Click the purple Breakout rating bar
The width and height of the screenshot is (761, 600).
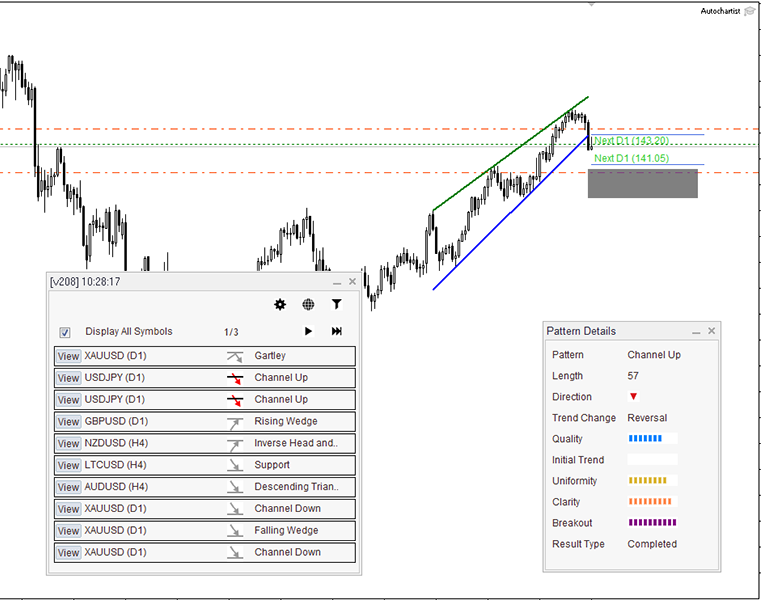(652, 523)
